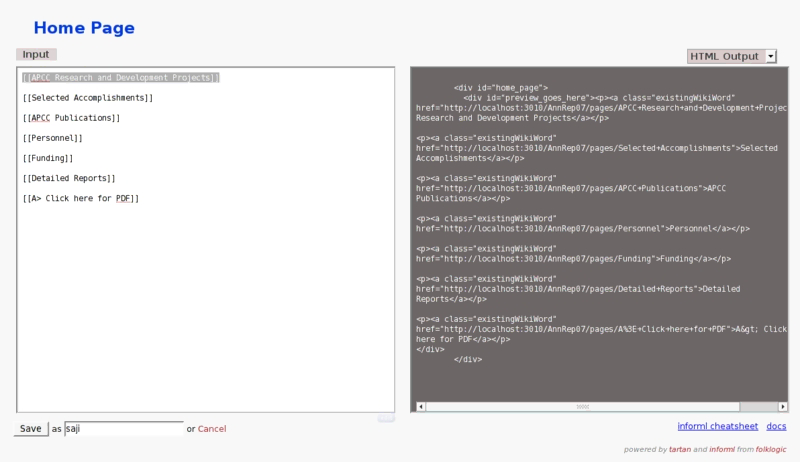Click the Input tab label
800x462 pixels.
point(36,54)
